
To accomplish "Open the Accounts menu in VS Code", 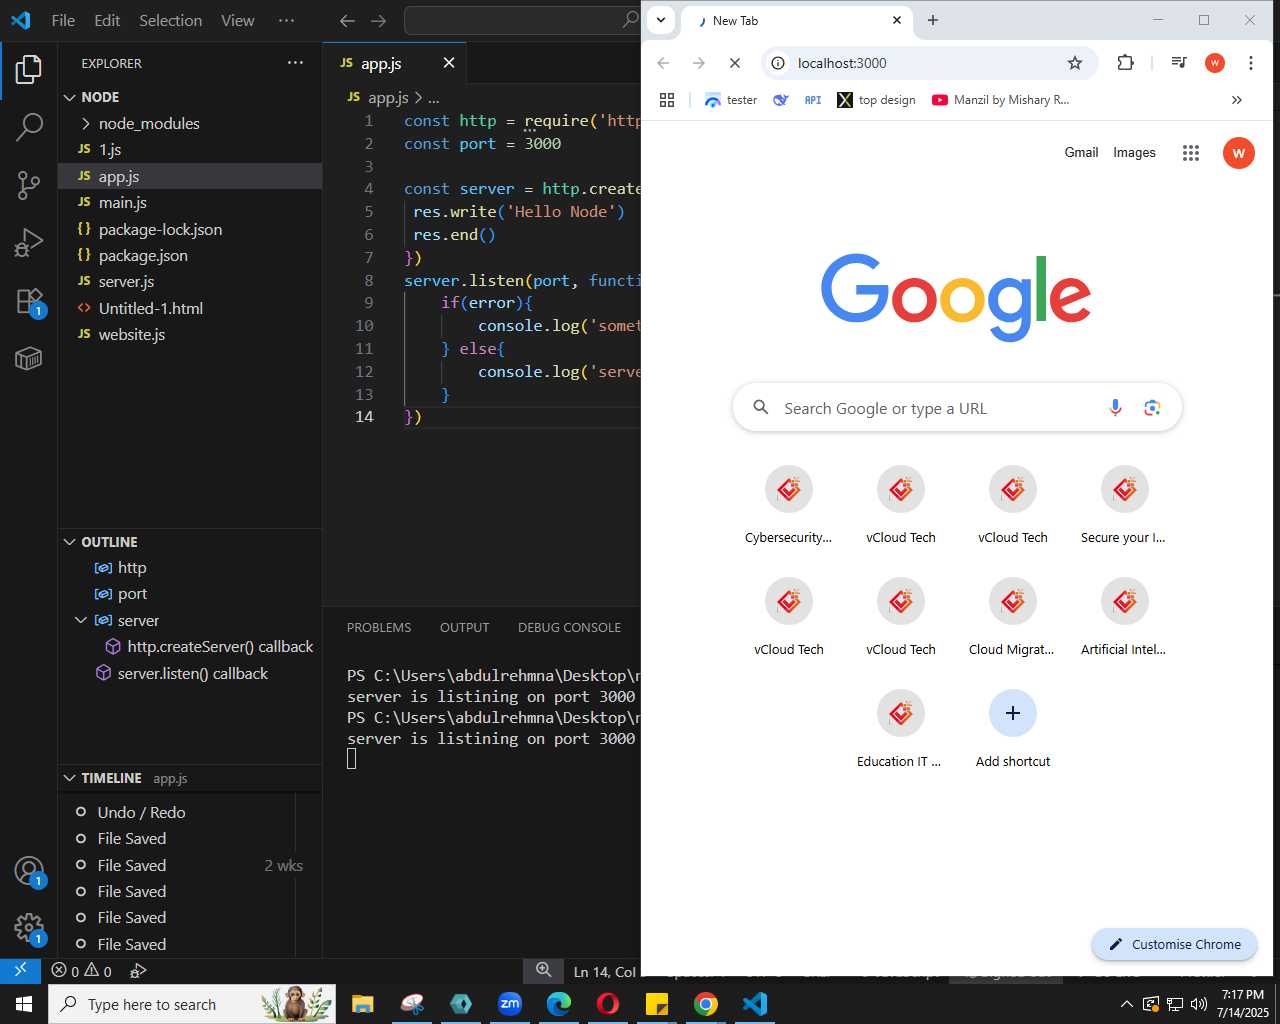I will pos(29,871).
